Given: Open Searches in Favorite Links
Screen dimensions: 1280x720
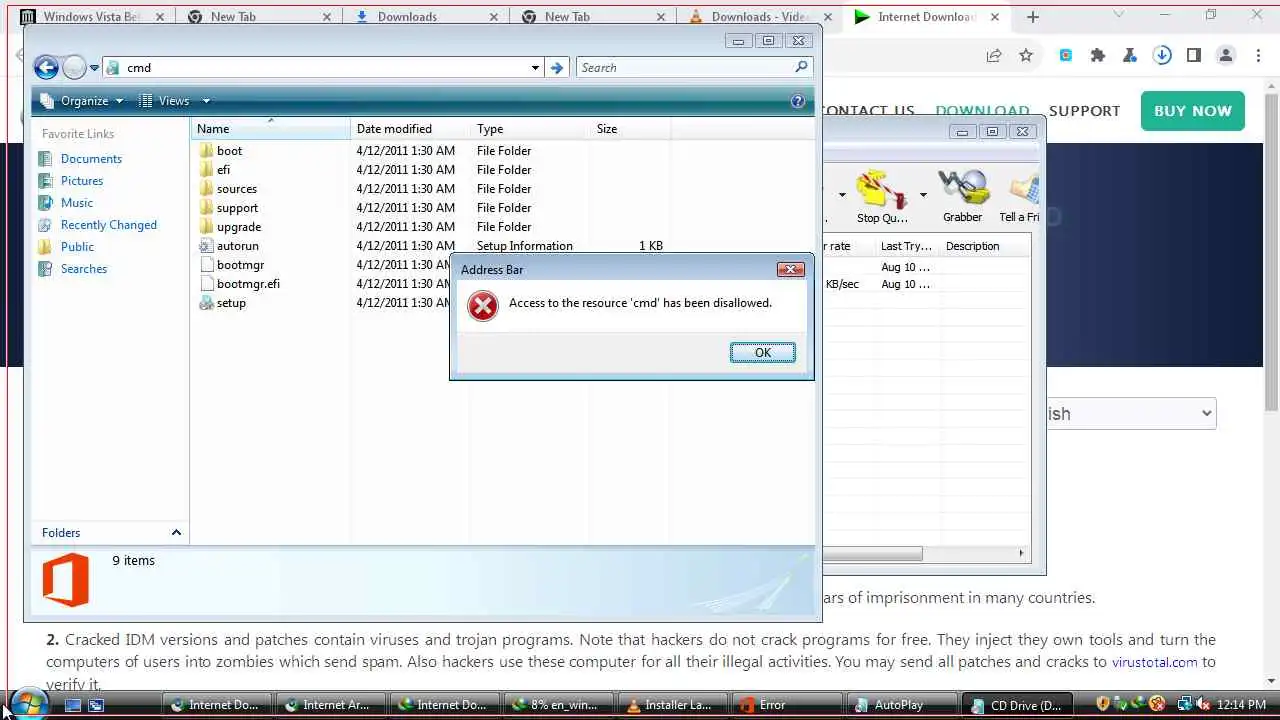Looking at the screenshot, I should 83,268.
